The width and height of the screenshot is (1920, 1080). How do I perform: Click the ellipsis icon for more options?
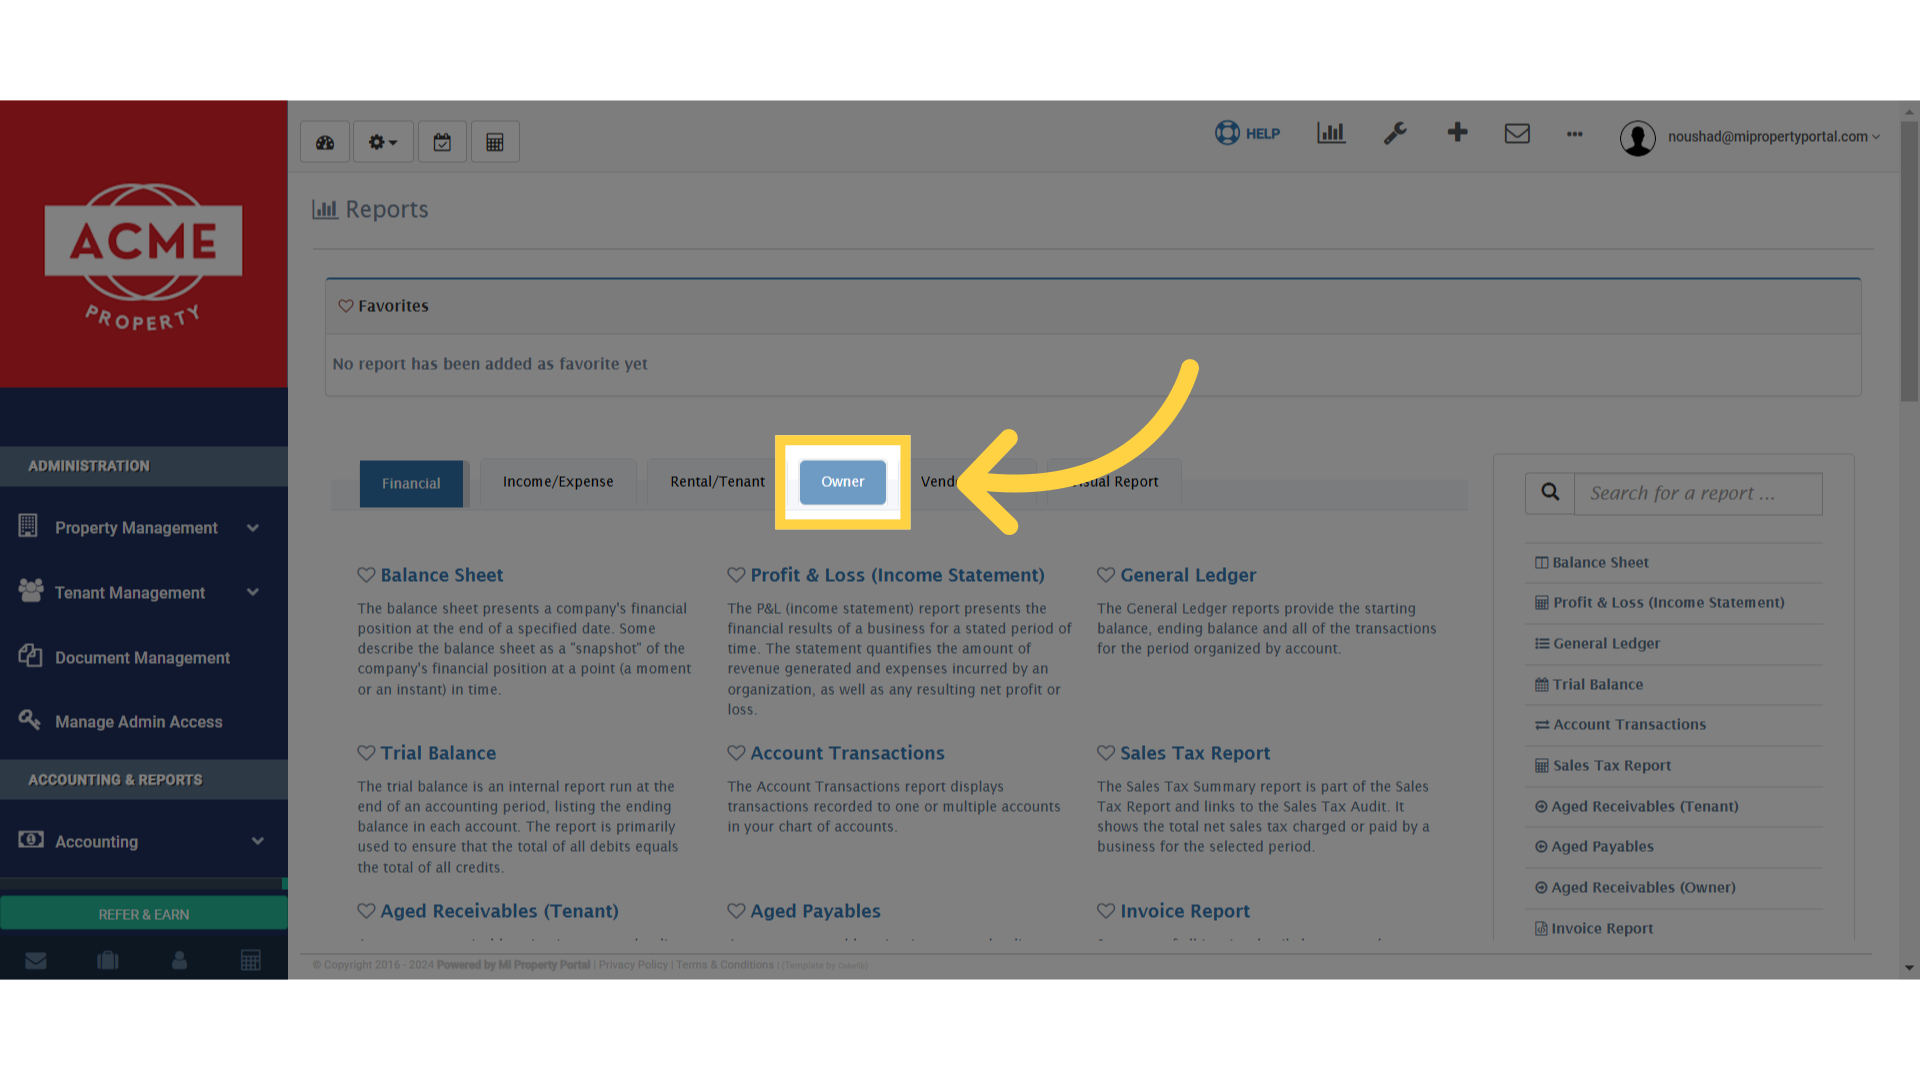point(1574,135)
